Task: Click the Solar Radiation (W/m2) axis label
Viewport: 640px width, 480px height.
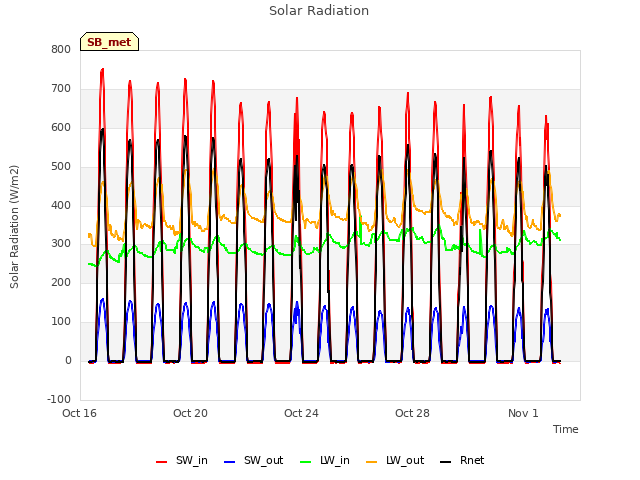Action: [x=14, y=227]
